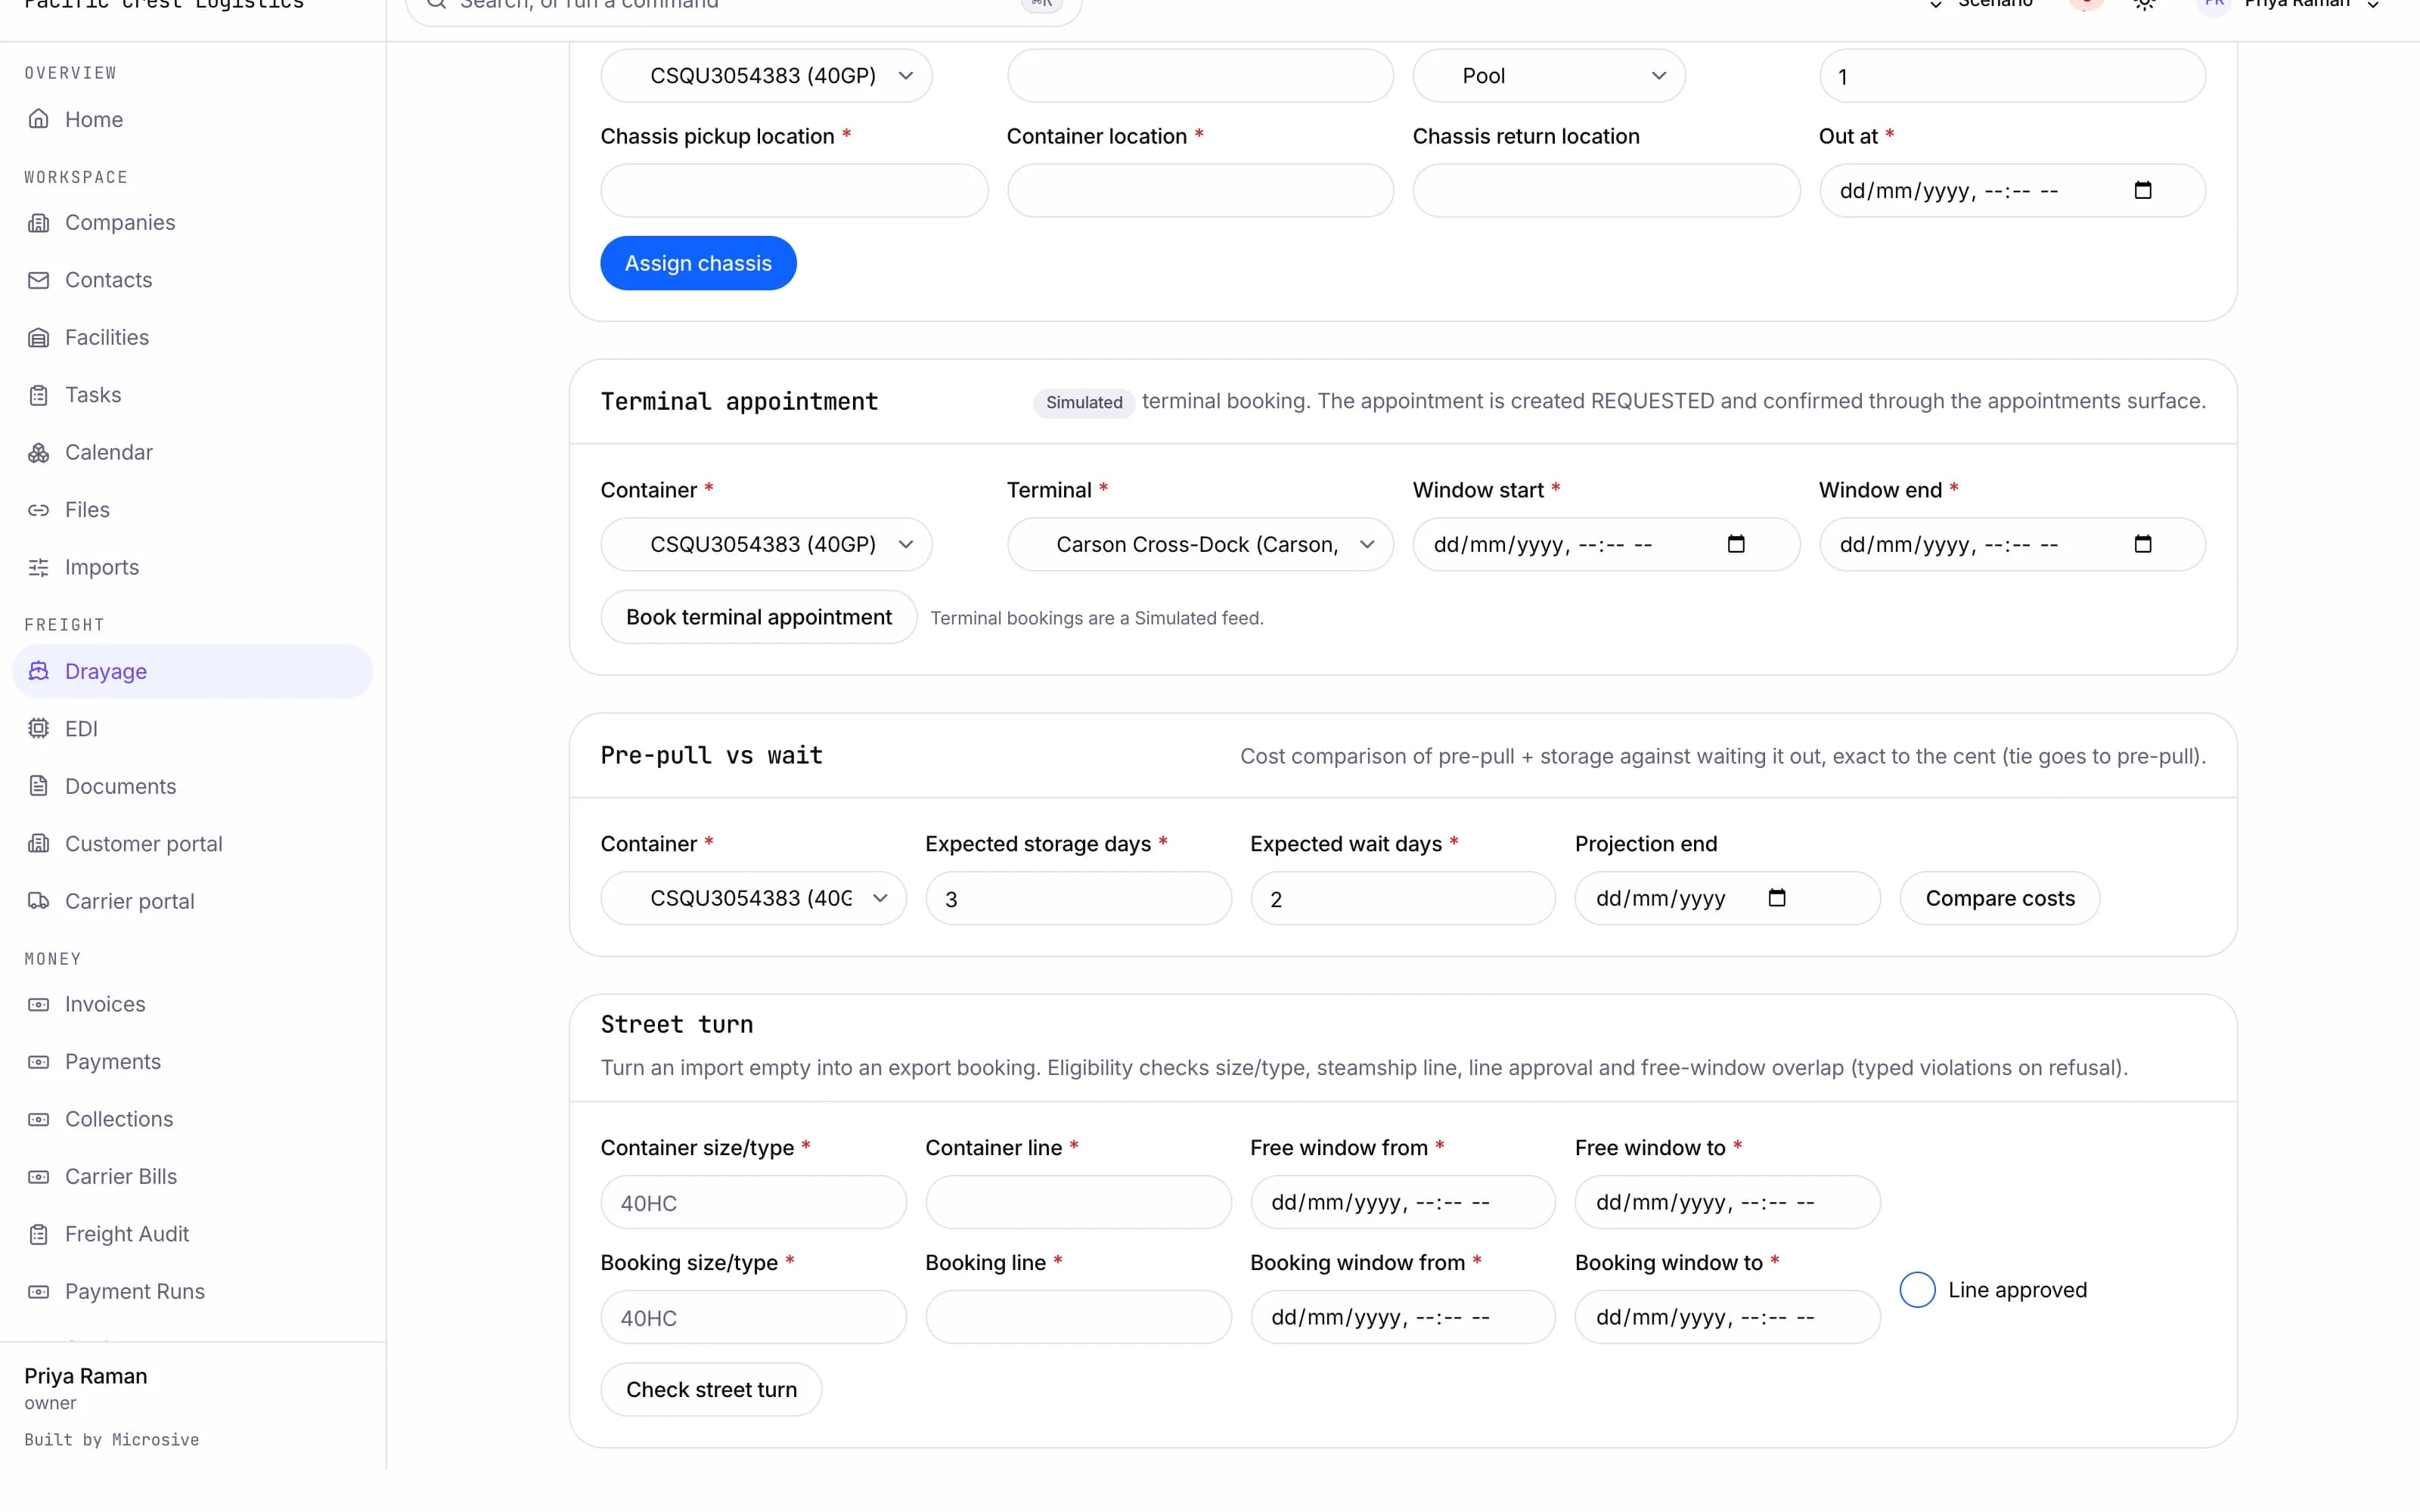The width and height of the screenshot is (2420, 1512).
Task: Click the Carrier portal truck icon
Action: 38,901
